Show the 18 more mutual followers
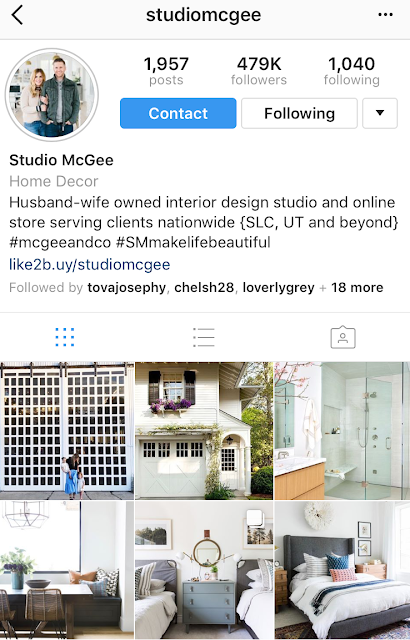Viewport: 410px width, 640px height. pyautogui.click(x=357, y=288)
